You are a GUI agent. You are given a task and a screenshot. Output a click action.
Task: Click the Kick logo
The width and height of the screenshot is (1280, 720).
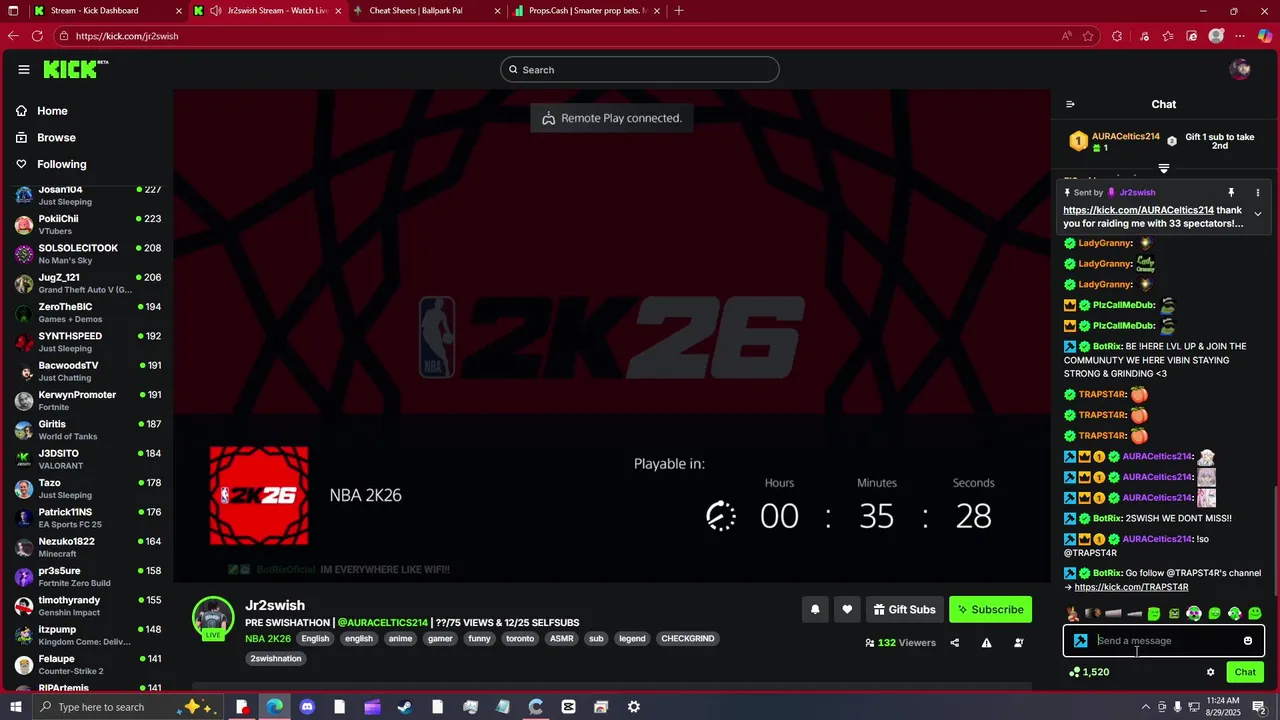(75, 69)
